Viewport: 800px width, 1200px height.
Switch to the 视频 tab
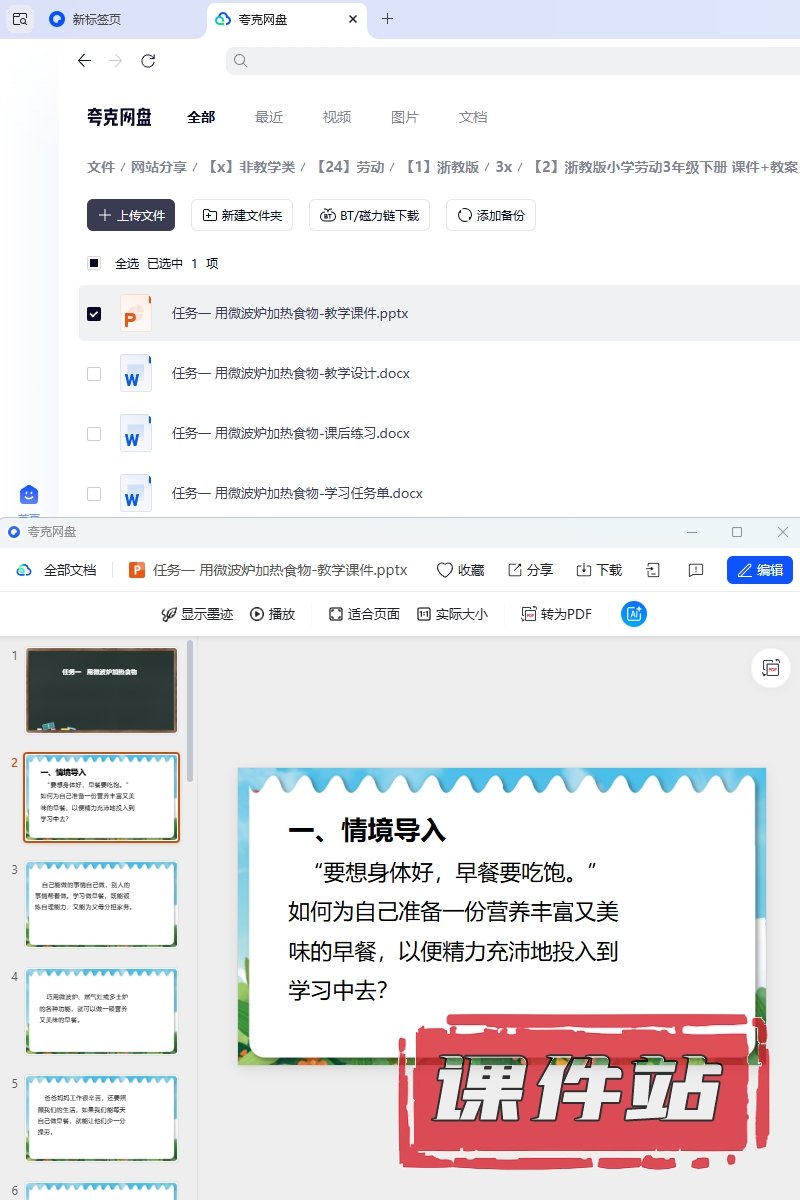pyautogui.click(x=337, y=117)
